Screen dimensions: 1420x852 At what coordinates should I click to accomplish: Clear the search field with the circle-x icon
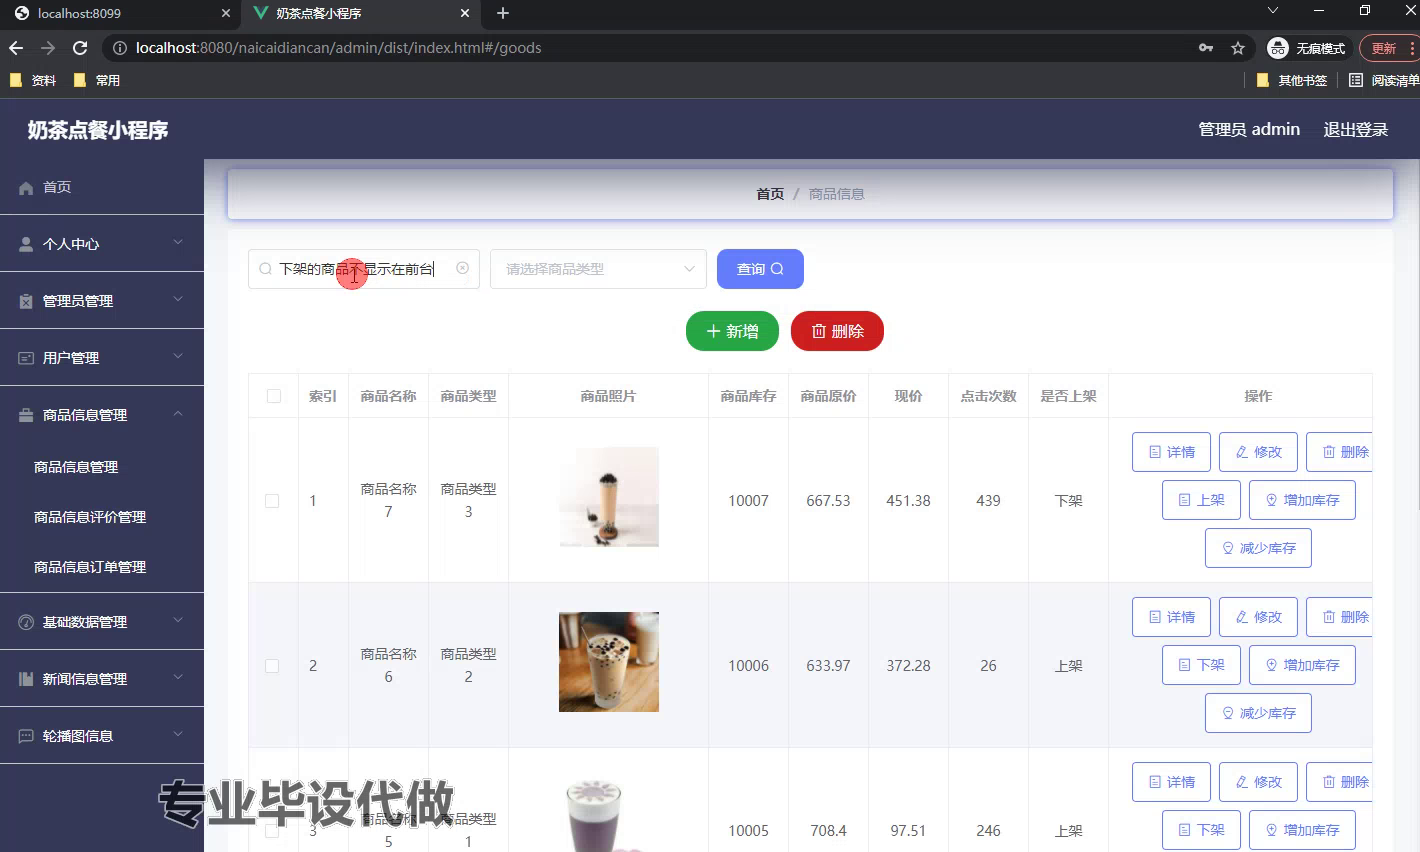(x=462, y=268)
